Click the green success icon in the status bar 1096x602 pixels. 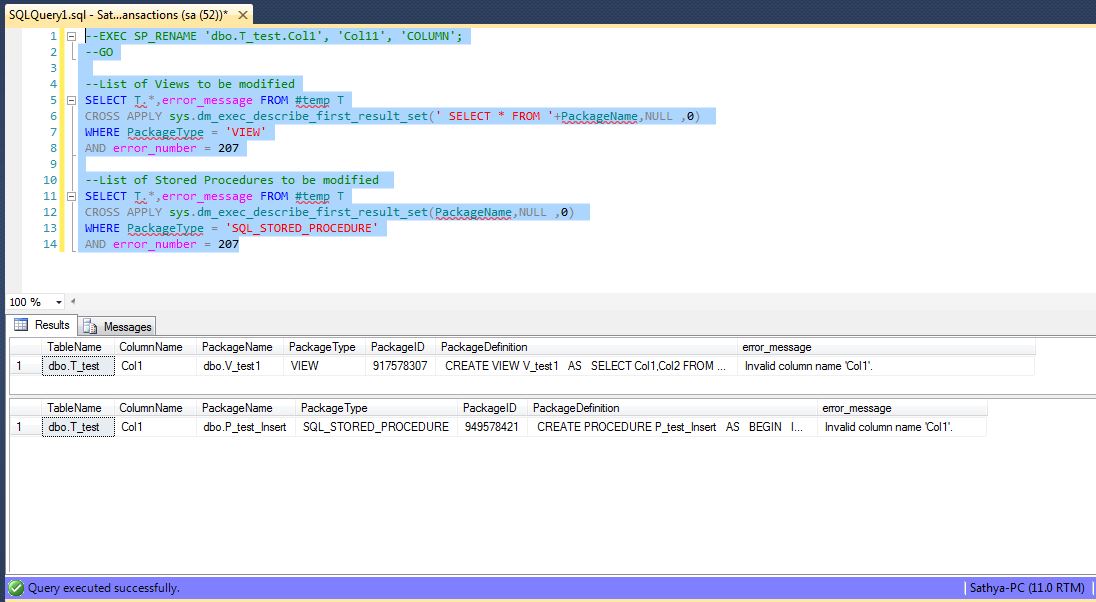tap(15, 588)
